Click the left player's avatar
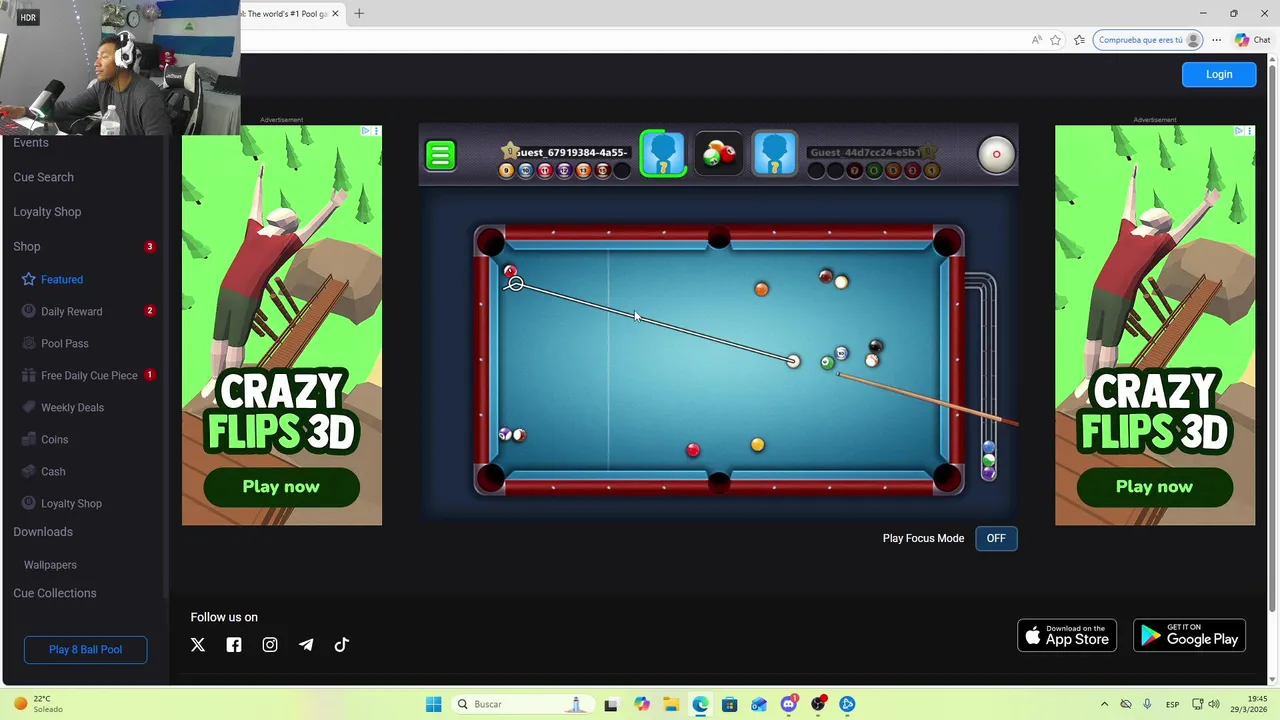Viewport: 1280px width, 720px height. click(x=663, y=155)
